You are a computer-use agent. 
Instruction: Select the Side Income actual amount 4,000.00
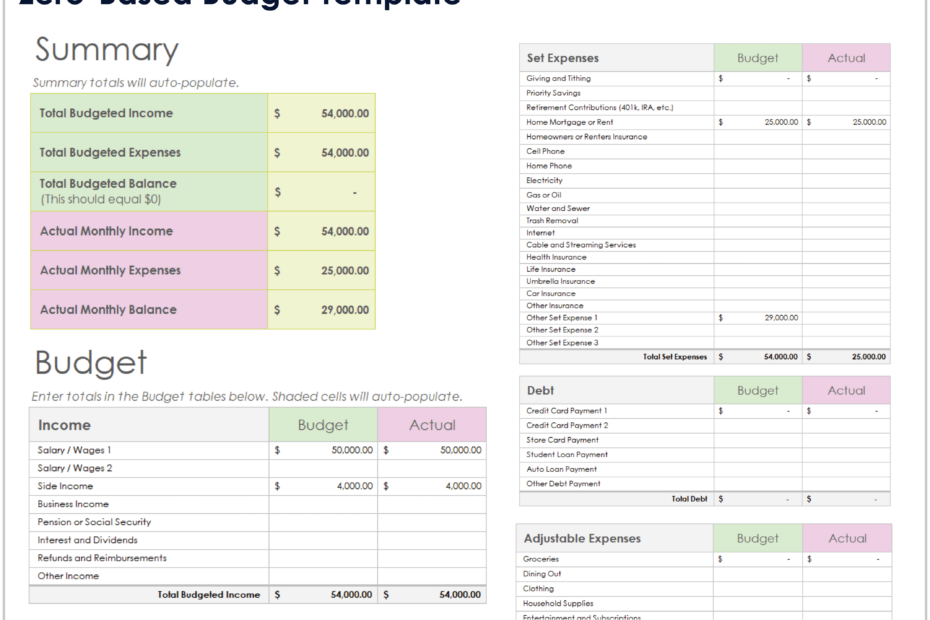(464, 486)
